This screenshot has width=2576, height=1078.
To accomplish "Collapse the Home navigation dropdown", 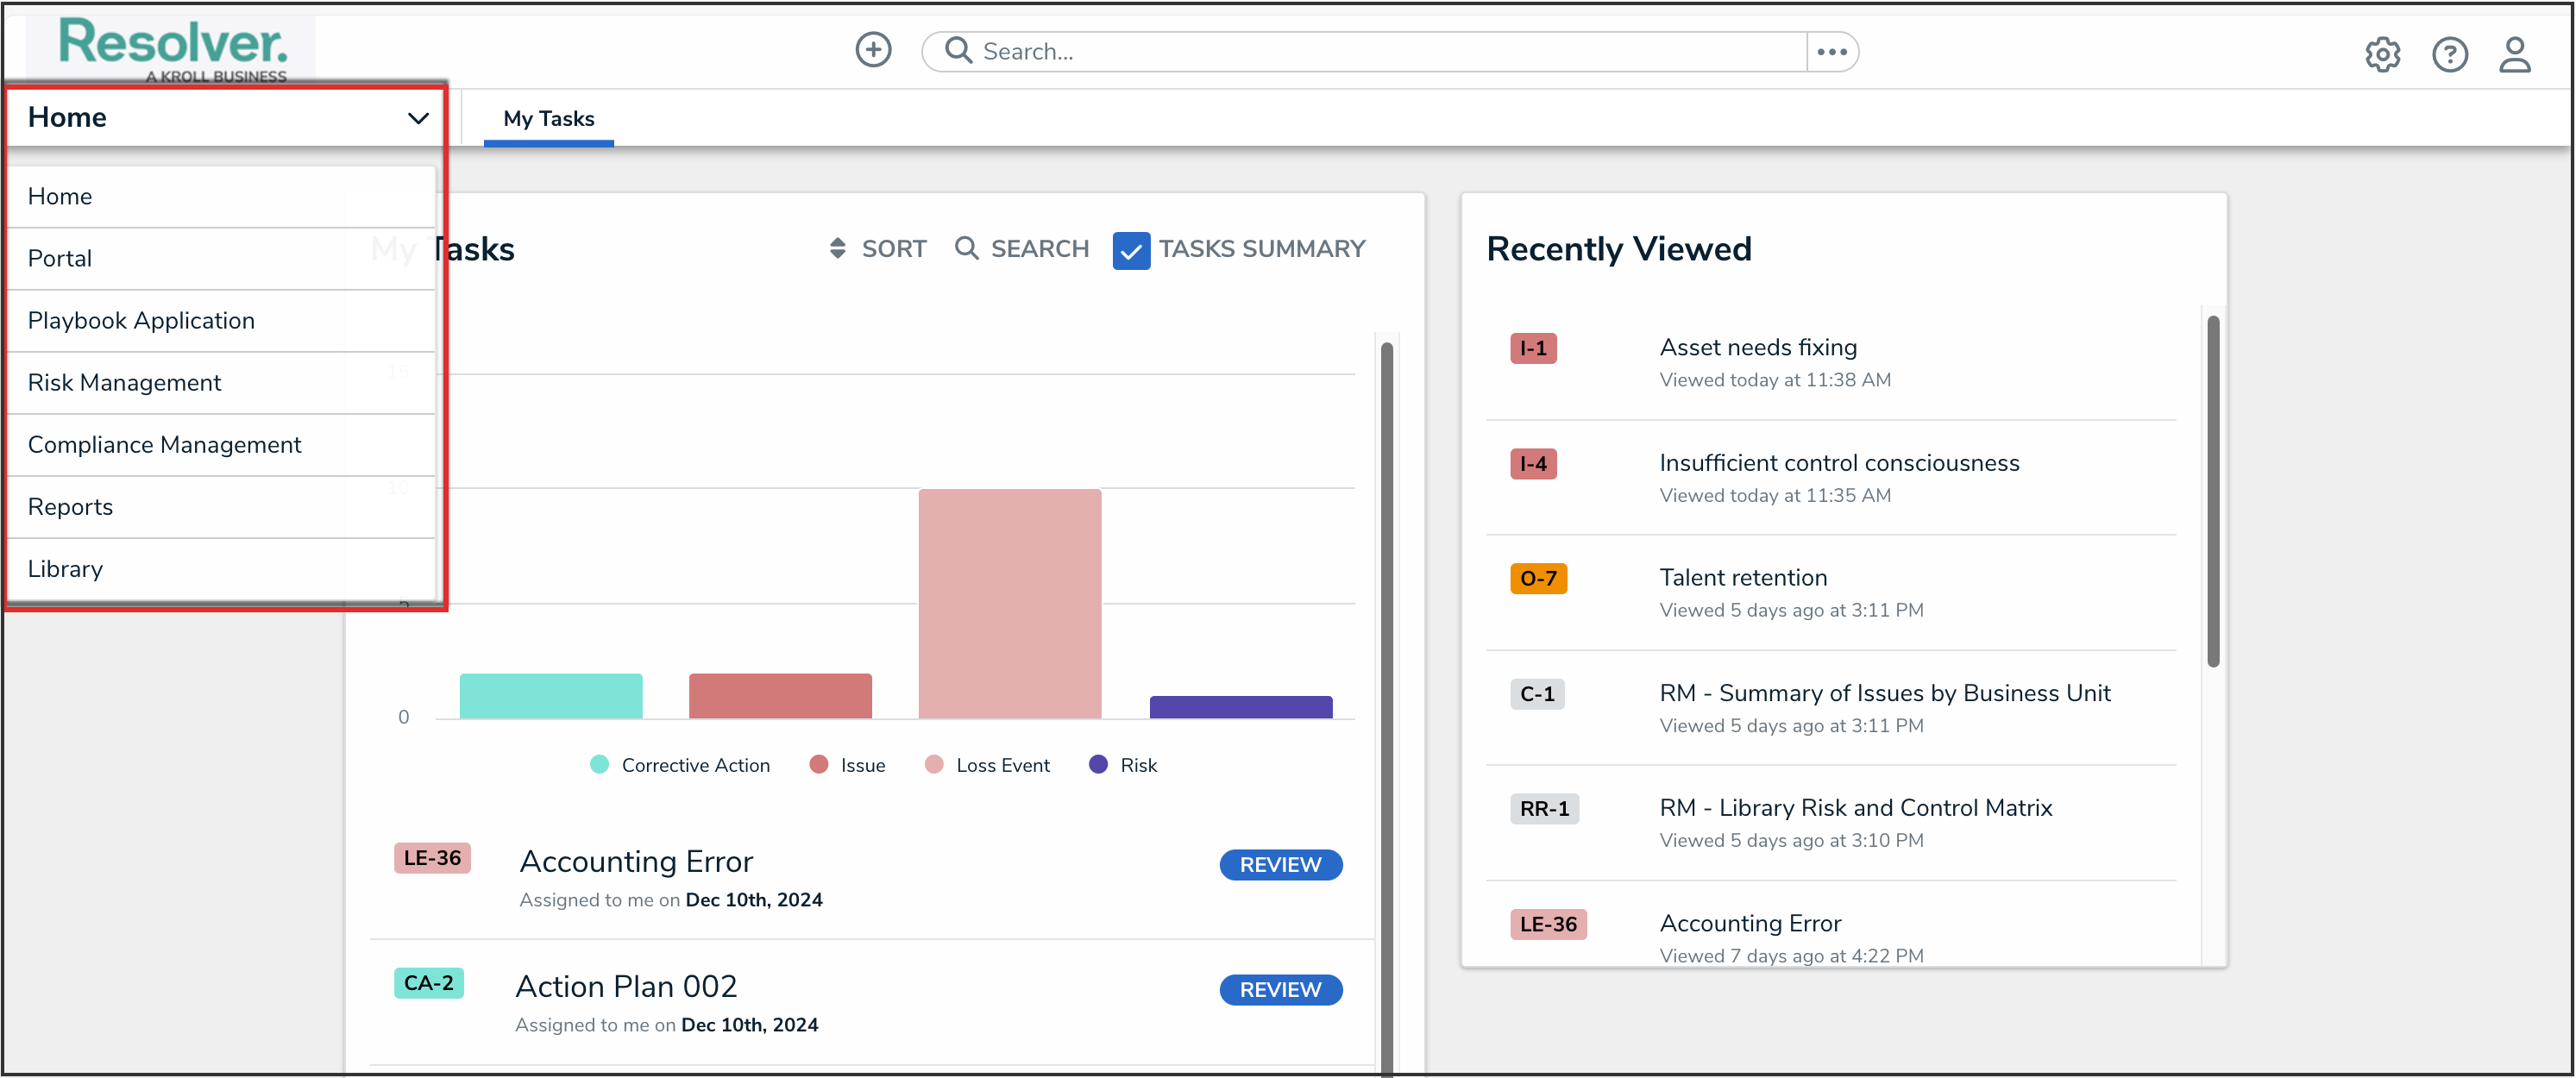I will (418, 118).
